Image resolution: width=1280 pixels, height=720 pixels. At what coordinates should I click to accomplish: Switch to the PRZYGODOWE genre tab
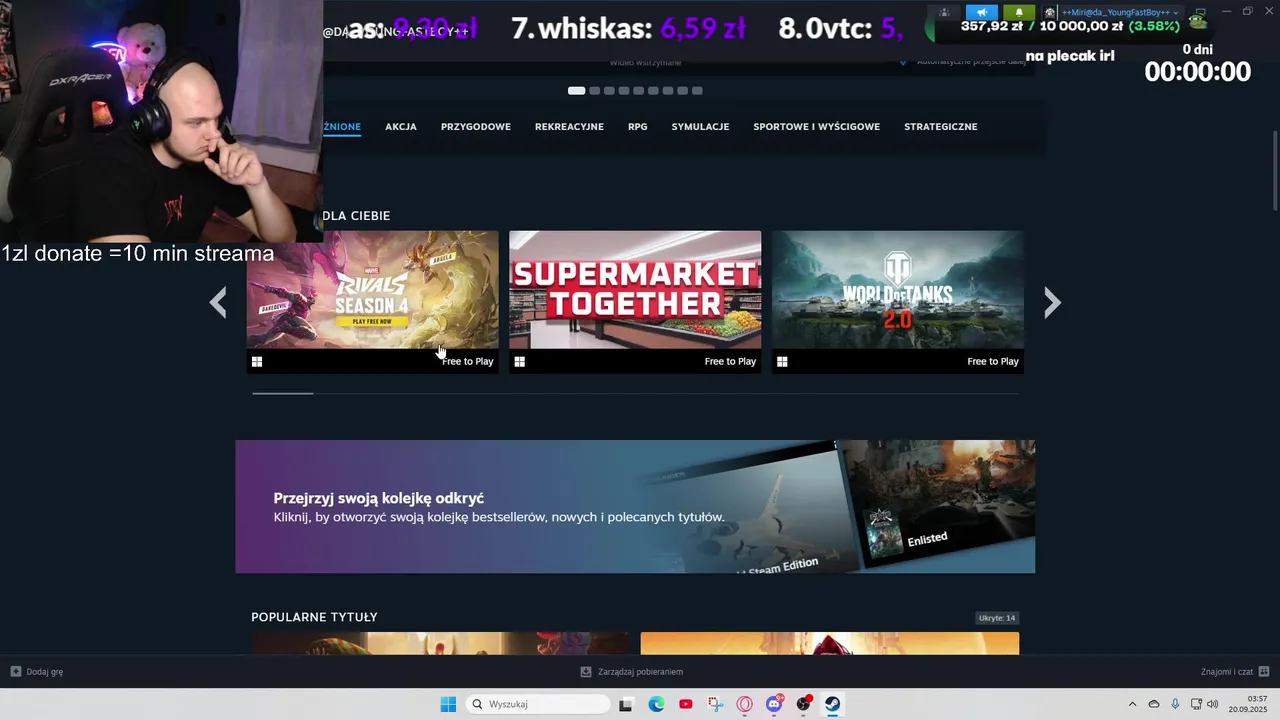tap(476, 127)
